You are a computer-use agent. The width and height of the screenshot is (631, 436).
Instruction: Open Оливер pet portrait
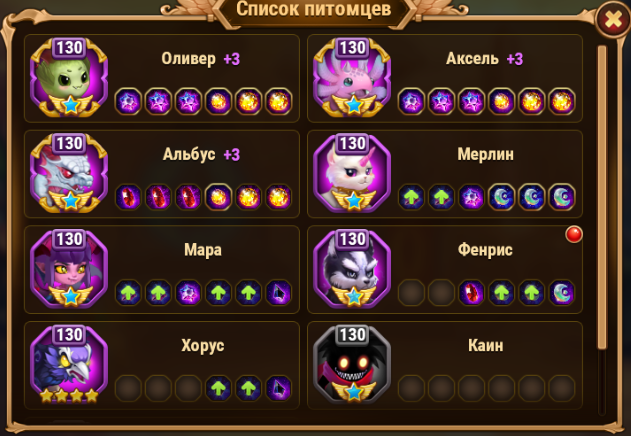tap(69, 78)
